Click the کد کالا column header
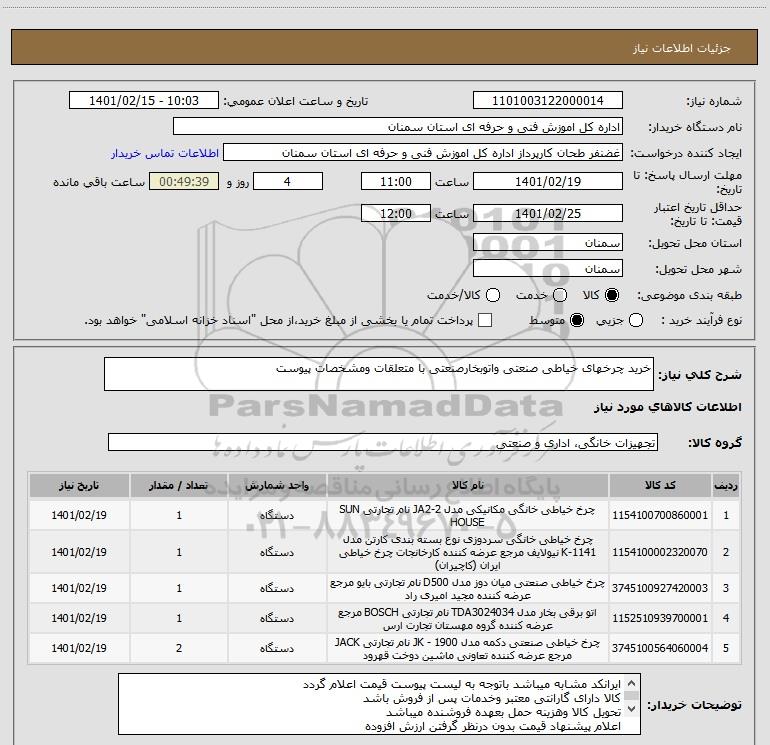The image size is (770, 745). pos(660,485)
